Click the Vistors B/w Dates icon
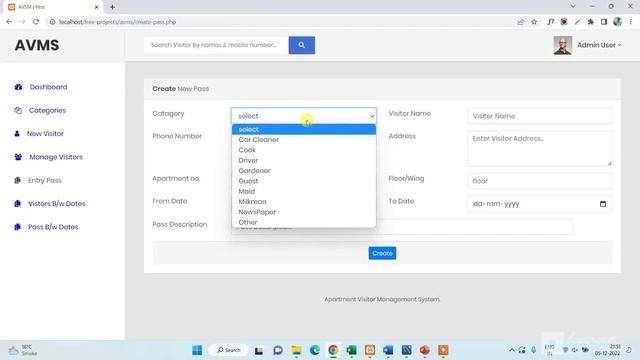640x360 pixels. (17, 203)
